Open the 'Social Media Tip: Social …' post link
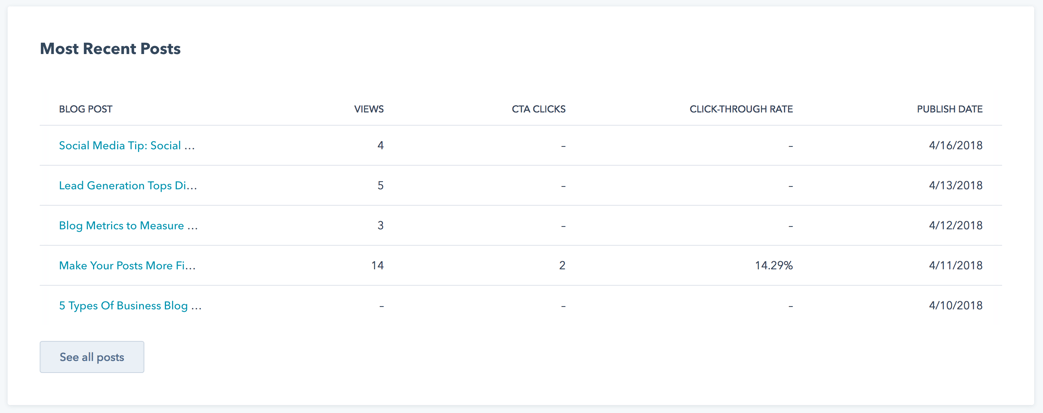 pos(127,146)
